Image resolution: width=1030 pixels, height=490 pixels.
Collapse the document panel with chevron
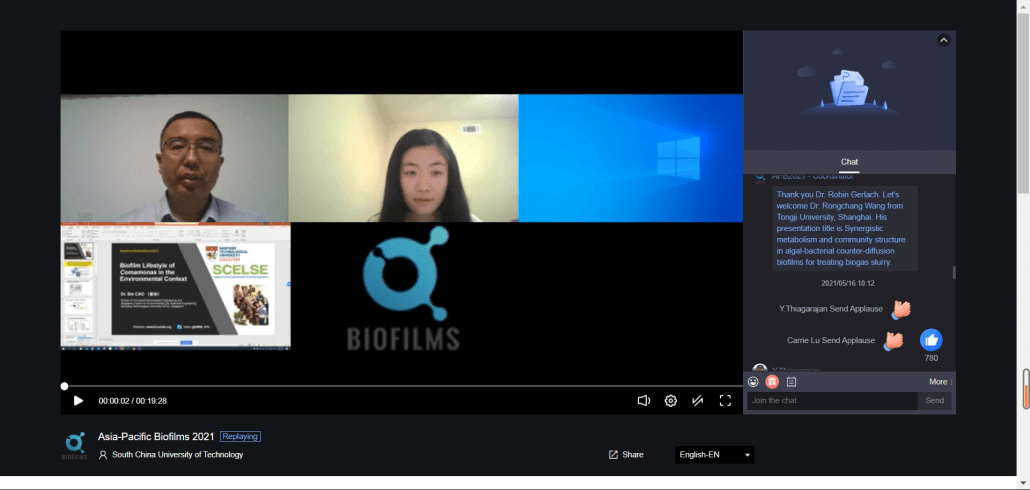pyautogui.click(x=943, y=40)
